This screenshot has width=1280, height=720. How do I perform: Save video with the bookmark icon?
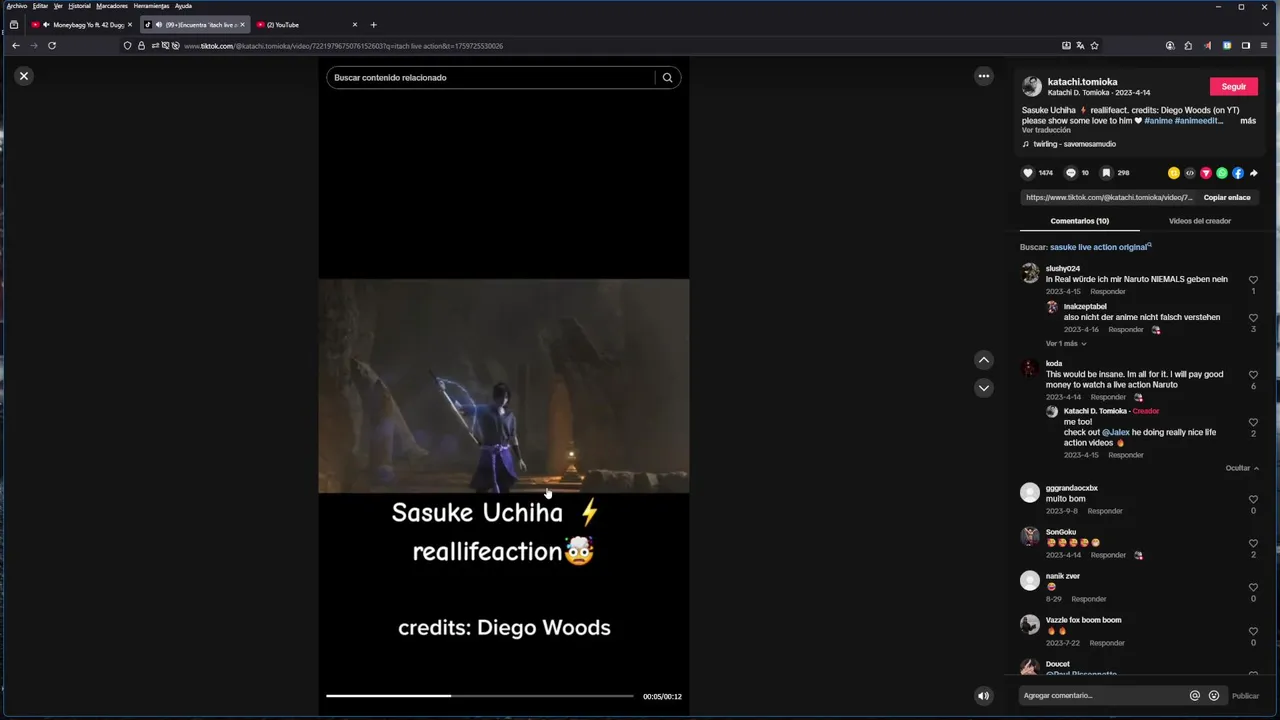pyautogui.click(x=1107, y=173)
